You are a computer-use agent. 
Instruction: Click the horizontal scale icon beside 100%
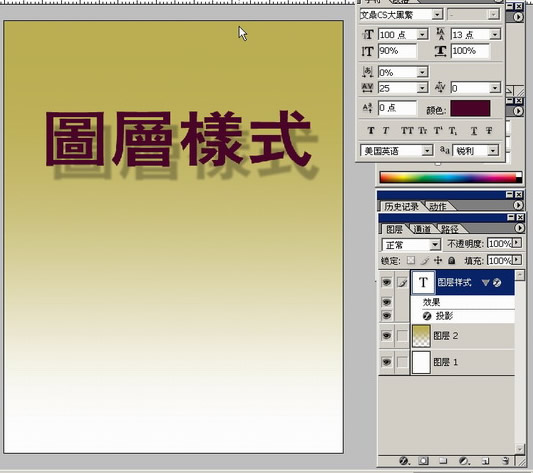[441, 51]
